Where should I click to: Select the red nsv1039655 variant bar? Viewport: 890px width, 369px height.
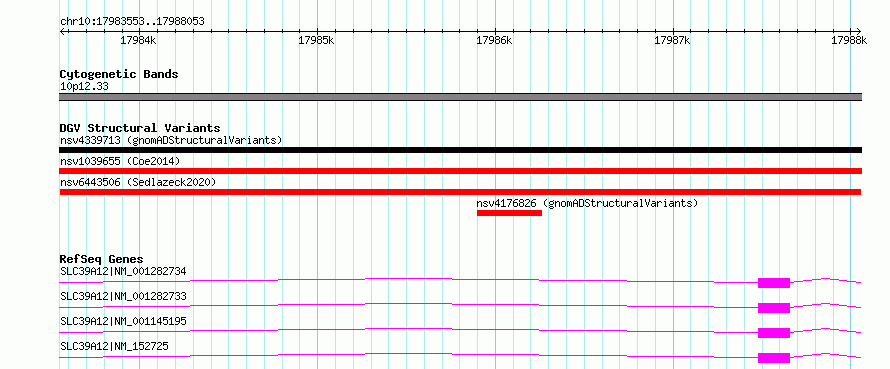pyautogui.click(x=460, y=171)
